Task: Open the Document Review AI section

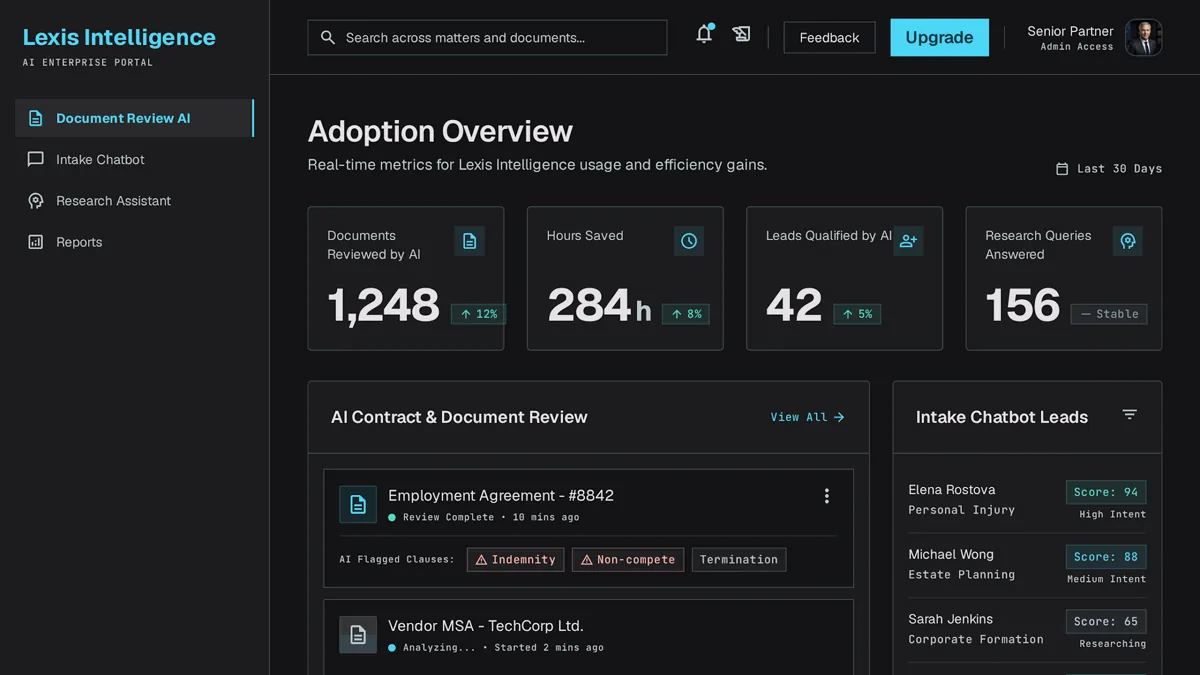Action: [134, 118]
